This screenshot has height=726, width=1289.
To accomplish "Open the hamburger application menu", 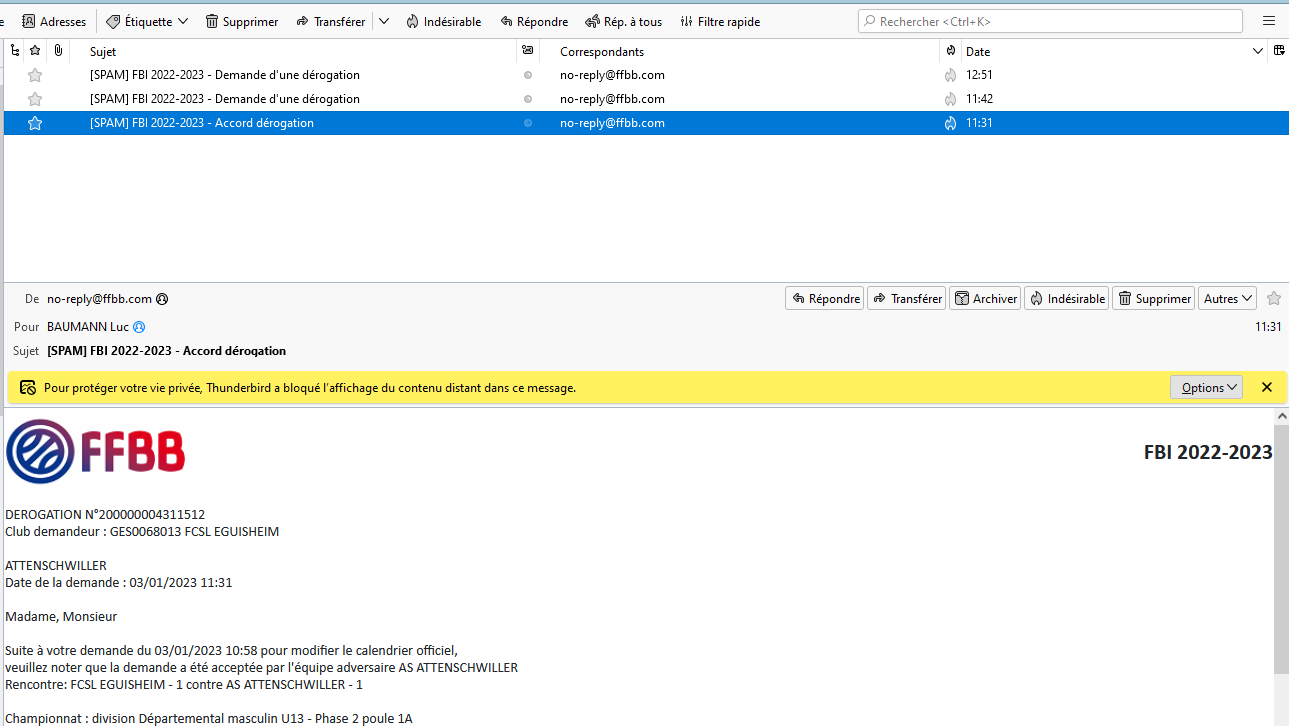I will point(1268,21).
